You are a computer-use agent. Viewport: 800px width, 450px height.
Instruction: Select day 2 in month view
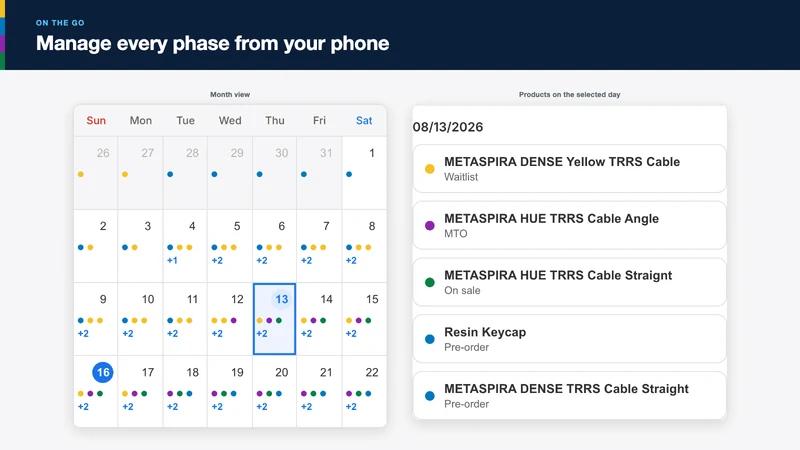coord(96,246)
